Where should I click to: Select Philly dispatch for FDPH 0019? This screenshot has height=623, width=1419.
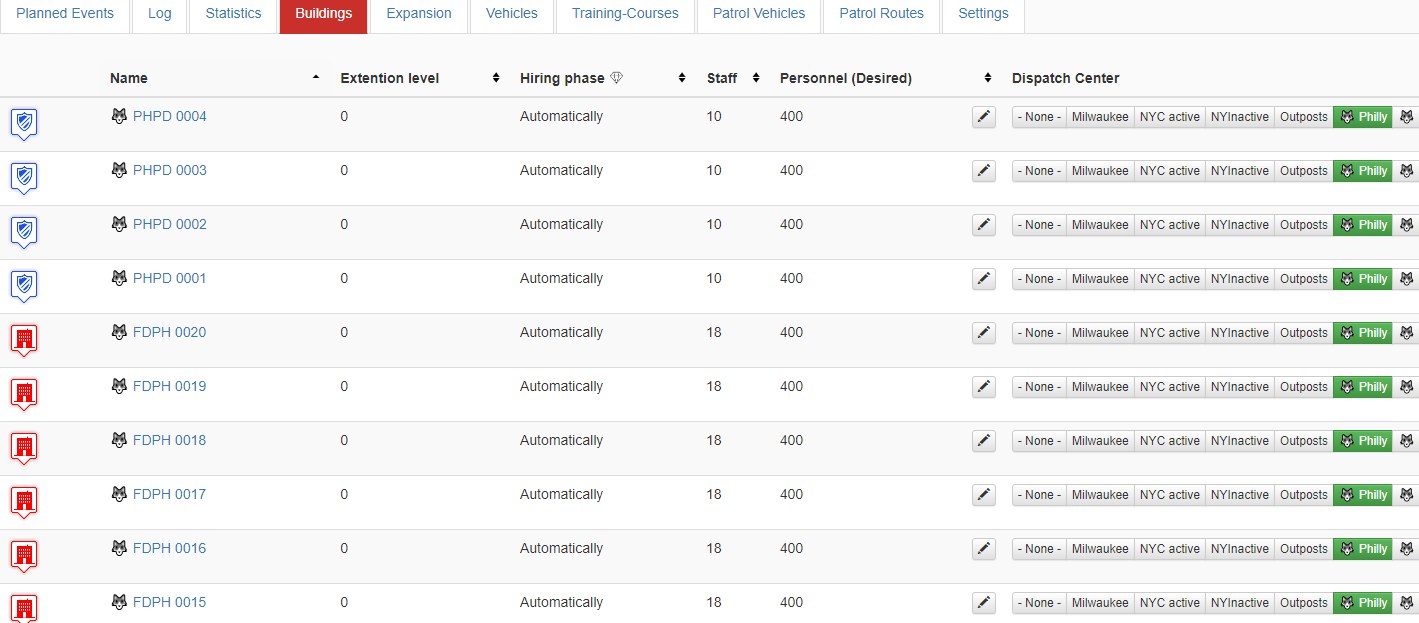[x=1363, y=387]
